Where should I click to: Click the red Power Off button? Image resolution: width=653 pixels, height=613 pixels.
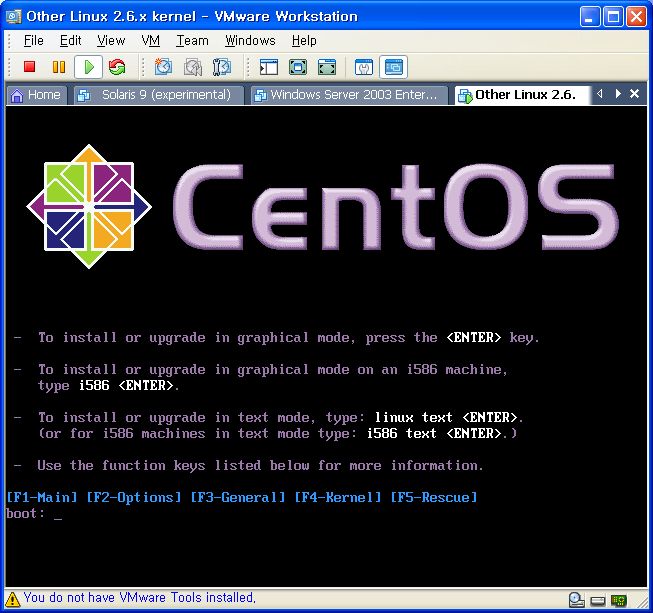[29, 67]
